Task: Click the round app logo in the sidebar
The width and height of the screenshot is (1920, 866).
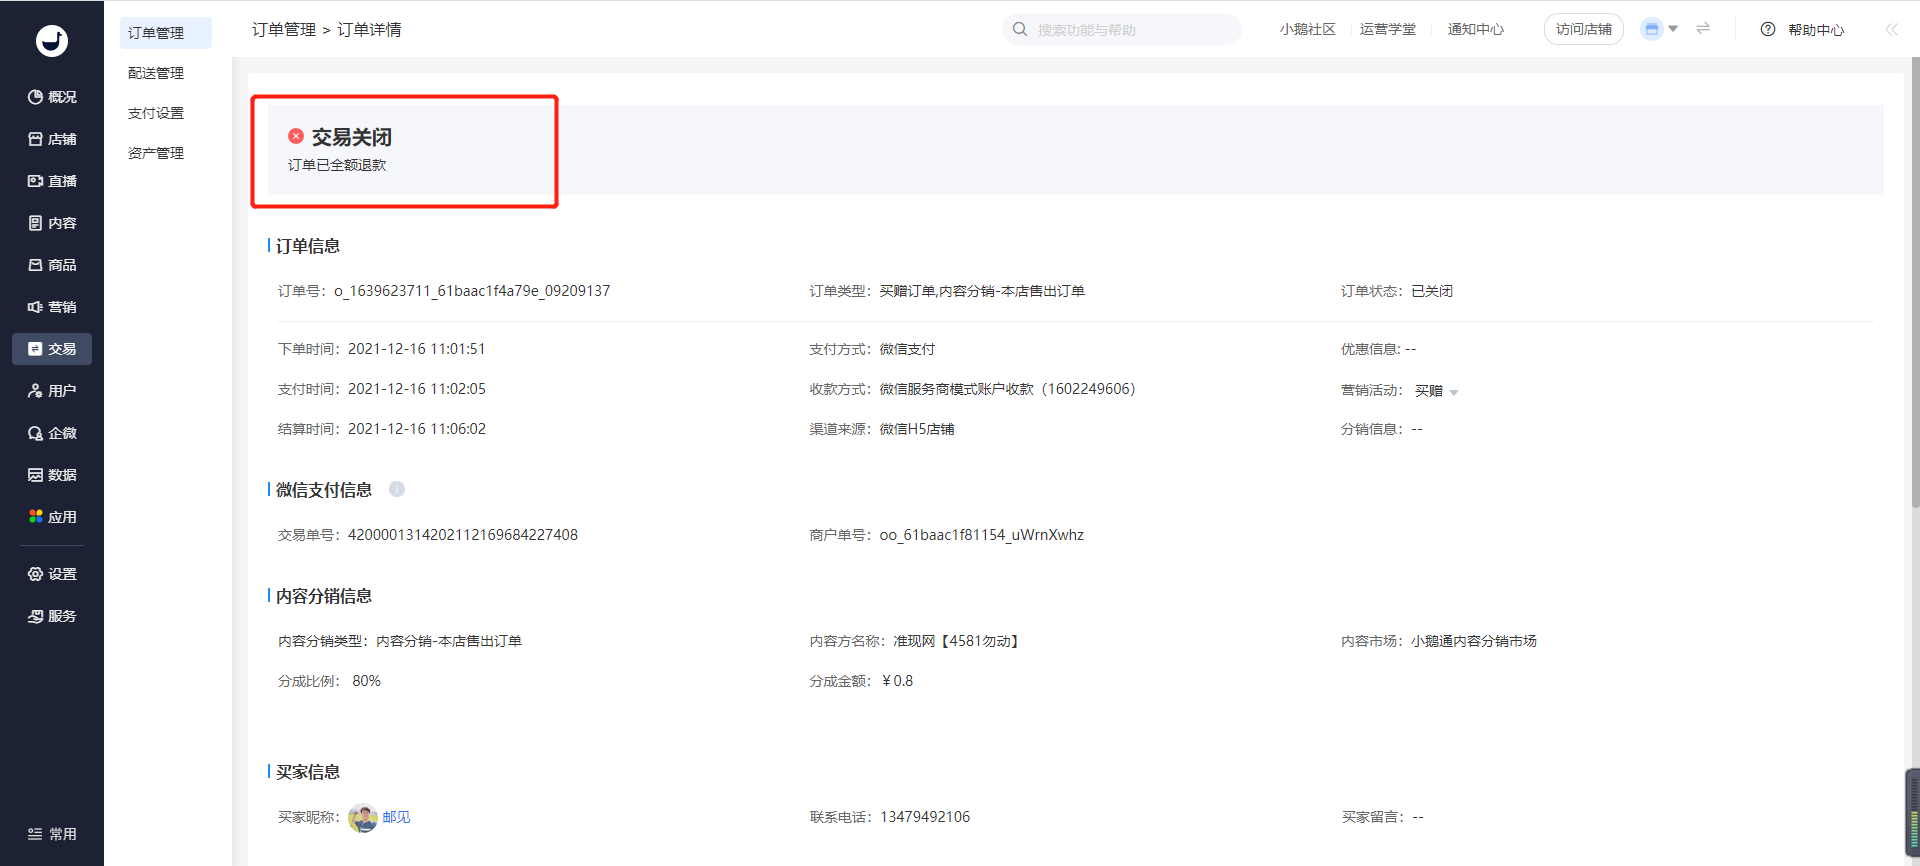Action: click(52, 40)
